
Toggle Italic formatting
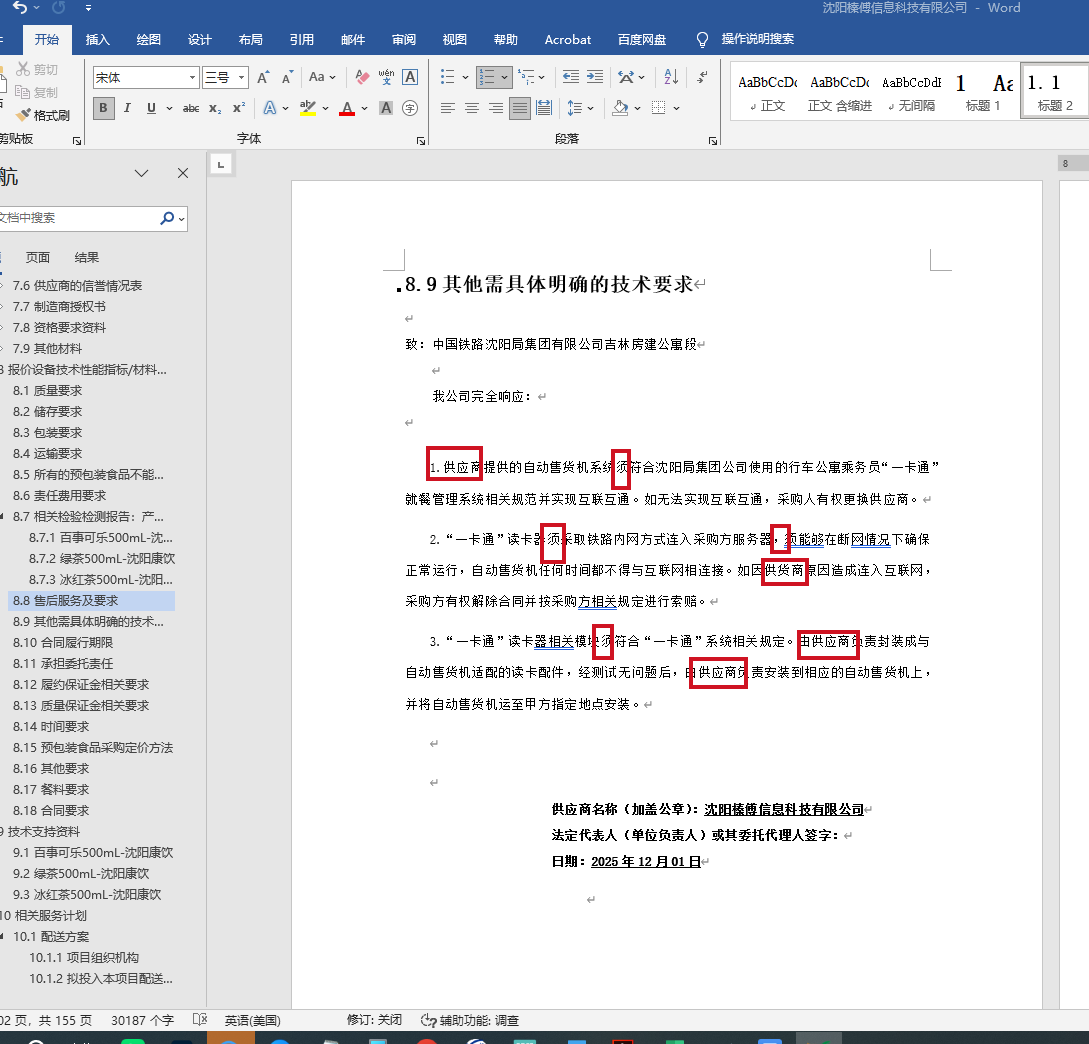pyautogui.click(x=127, y=108)
